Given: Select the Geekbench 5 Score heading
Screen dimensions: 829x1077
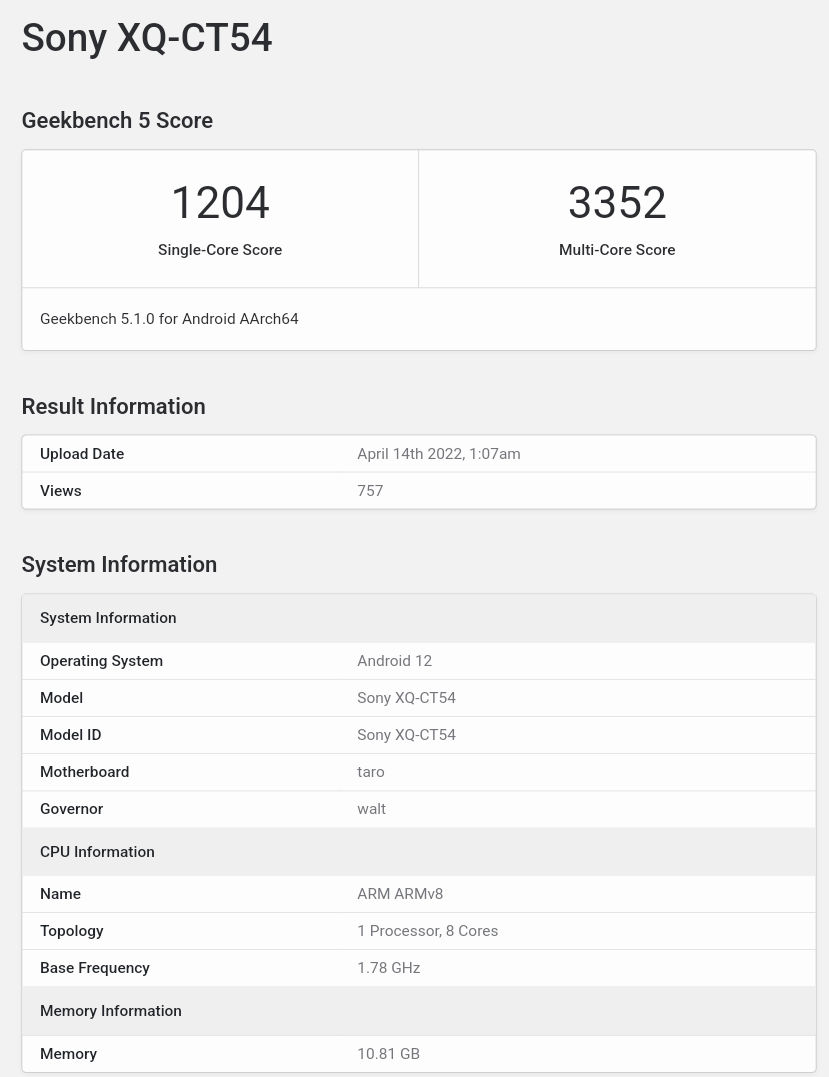Looking at the screenshot, I should coord(117,120).
